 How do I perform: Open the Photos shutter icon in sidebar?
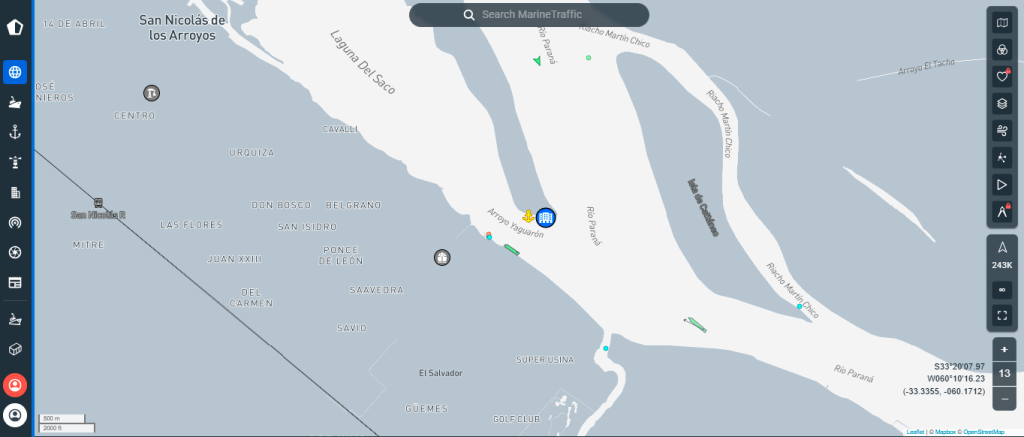coord(15,253)
